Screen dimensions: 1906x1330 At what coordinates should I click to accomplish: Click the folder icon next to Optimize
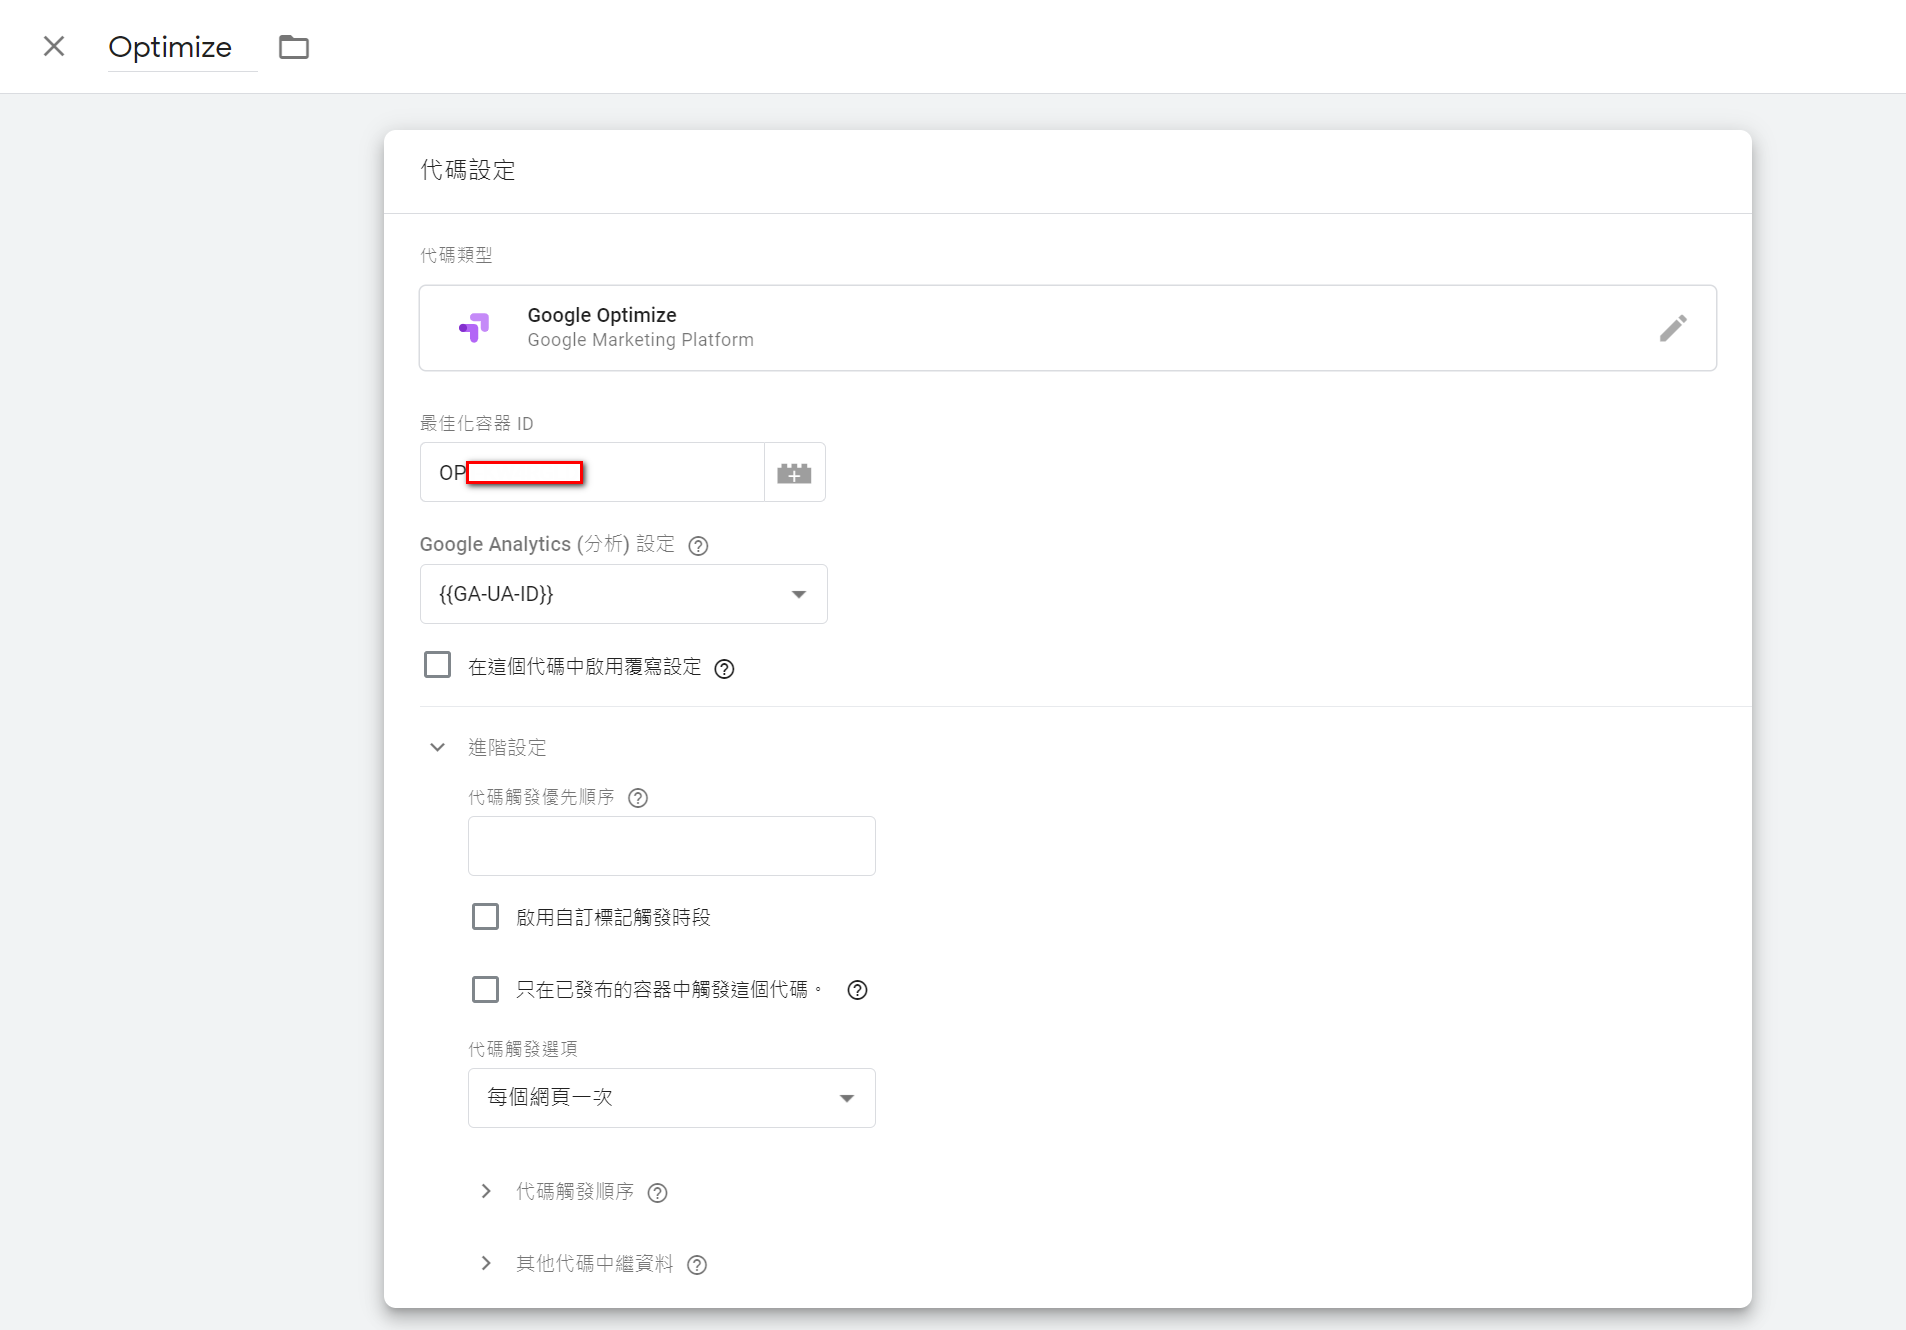(x=294, y=47)
